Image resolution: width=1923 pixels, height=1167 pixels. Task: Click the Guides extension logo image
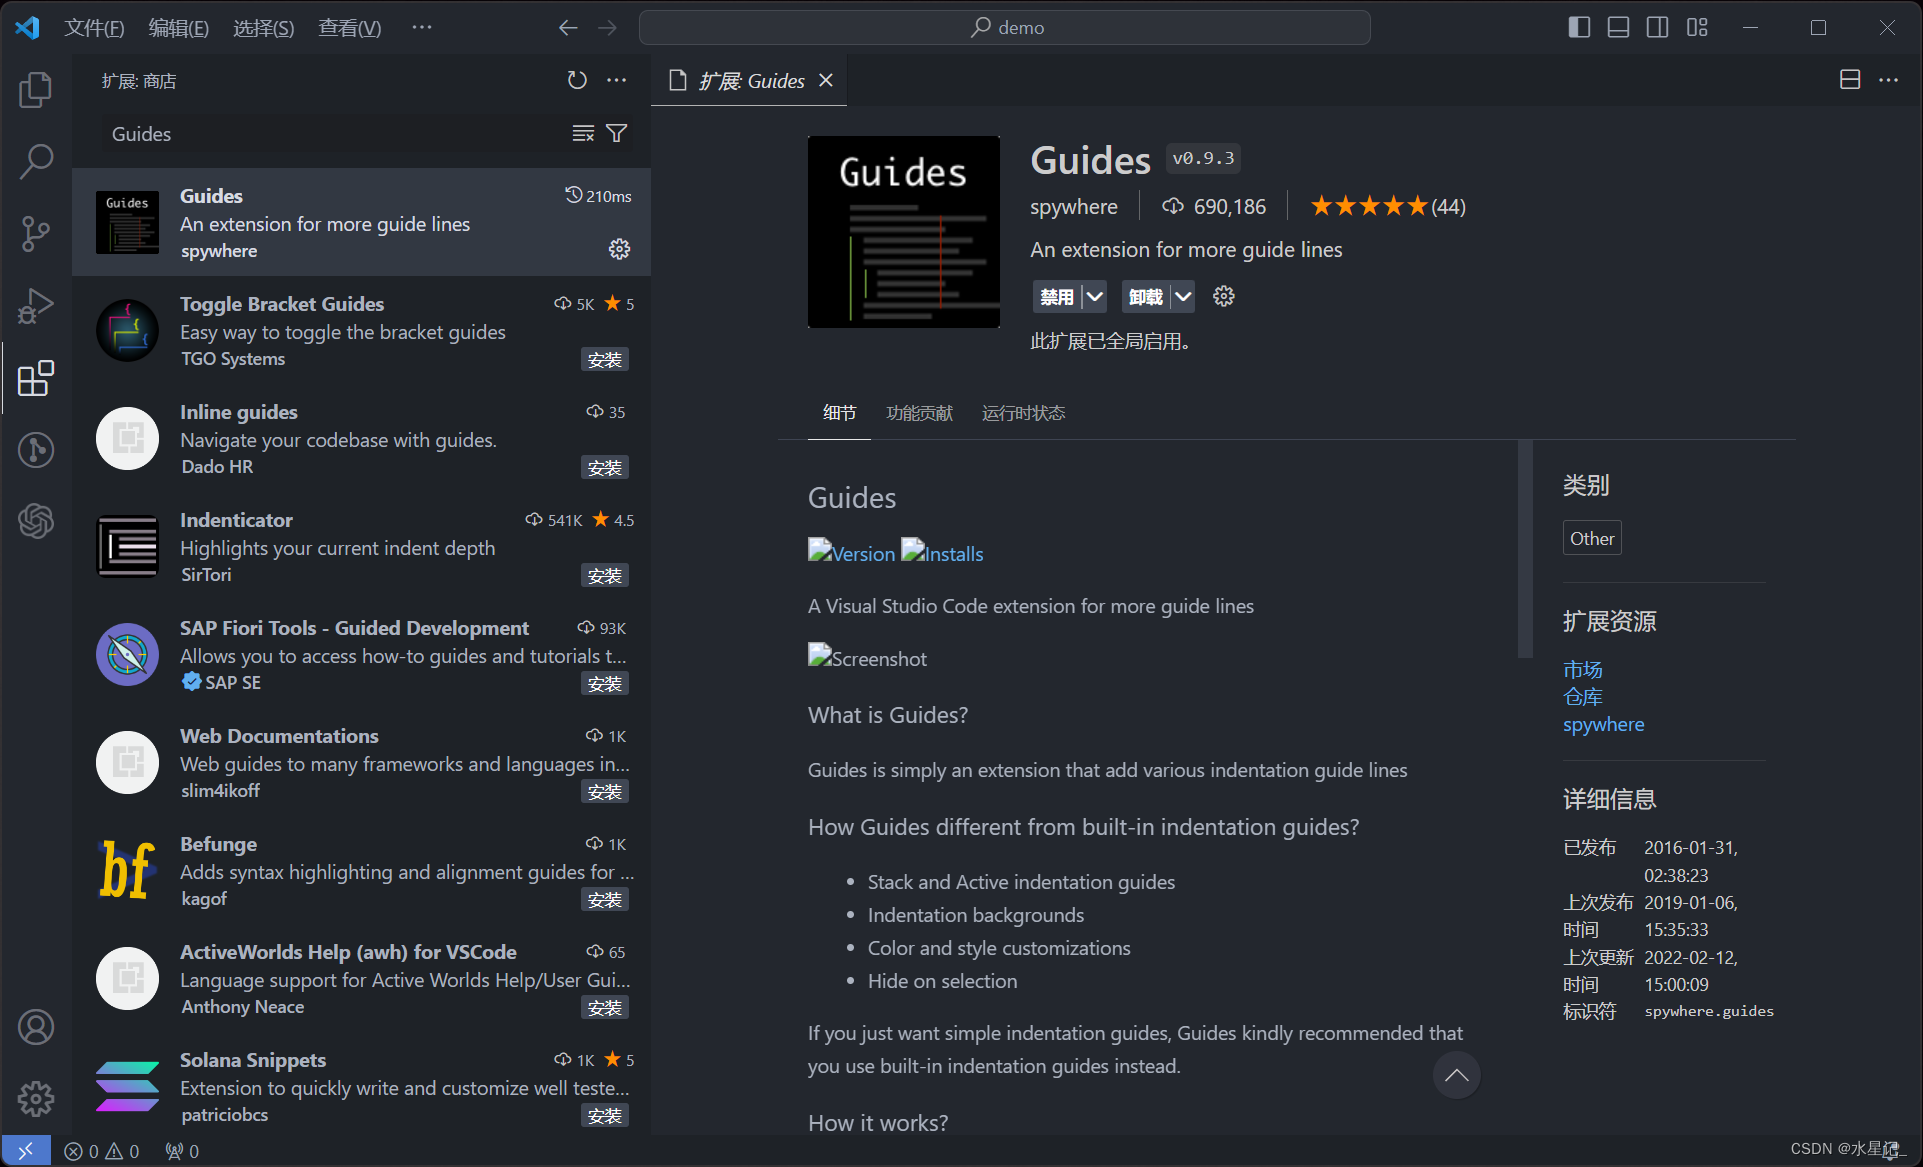(904, 232)
